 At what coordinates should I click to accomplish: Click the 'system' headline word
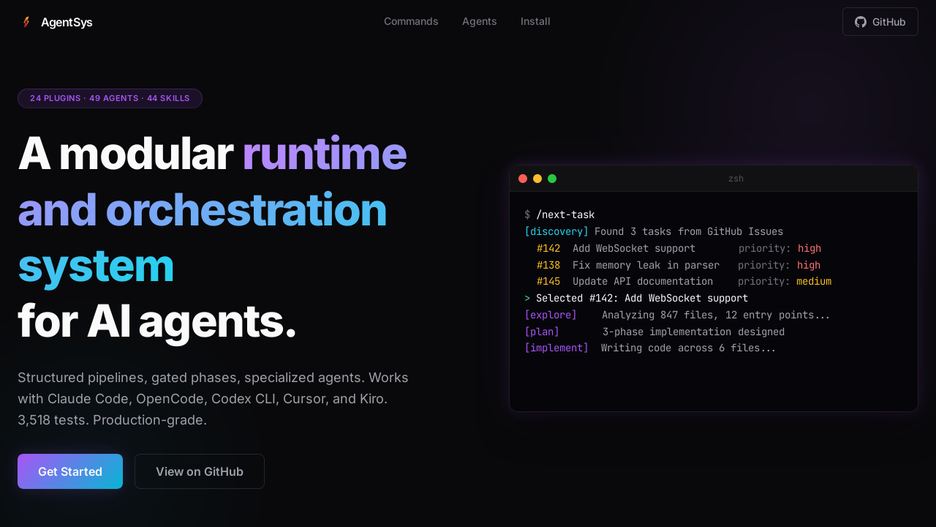[96, 266]
